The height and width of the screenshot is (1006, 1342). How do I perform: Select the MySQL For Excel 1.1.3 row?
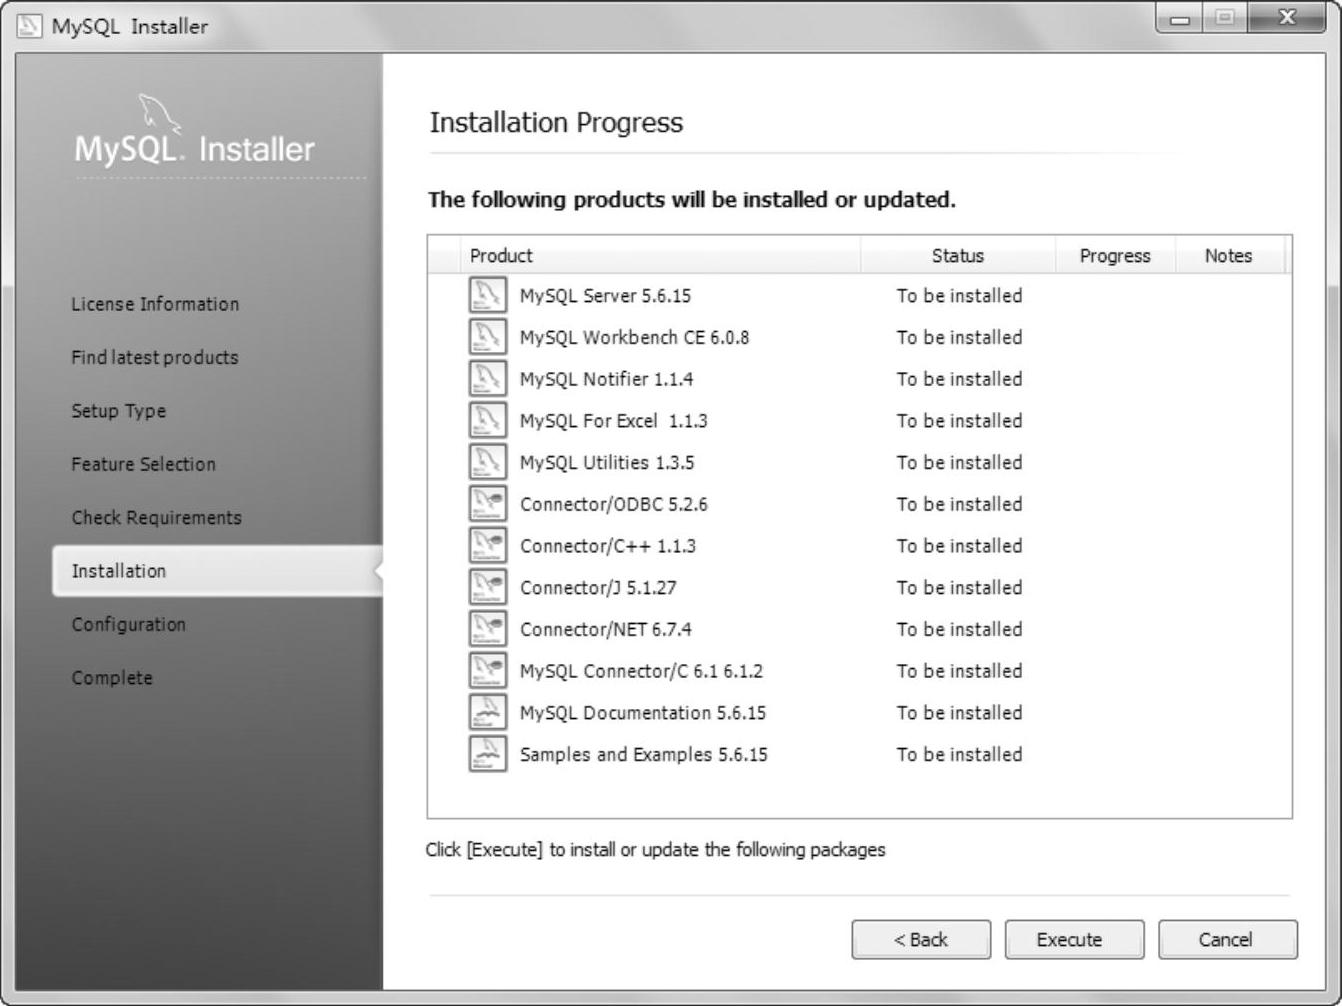[x=860, y=420]
